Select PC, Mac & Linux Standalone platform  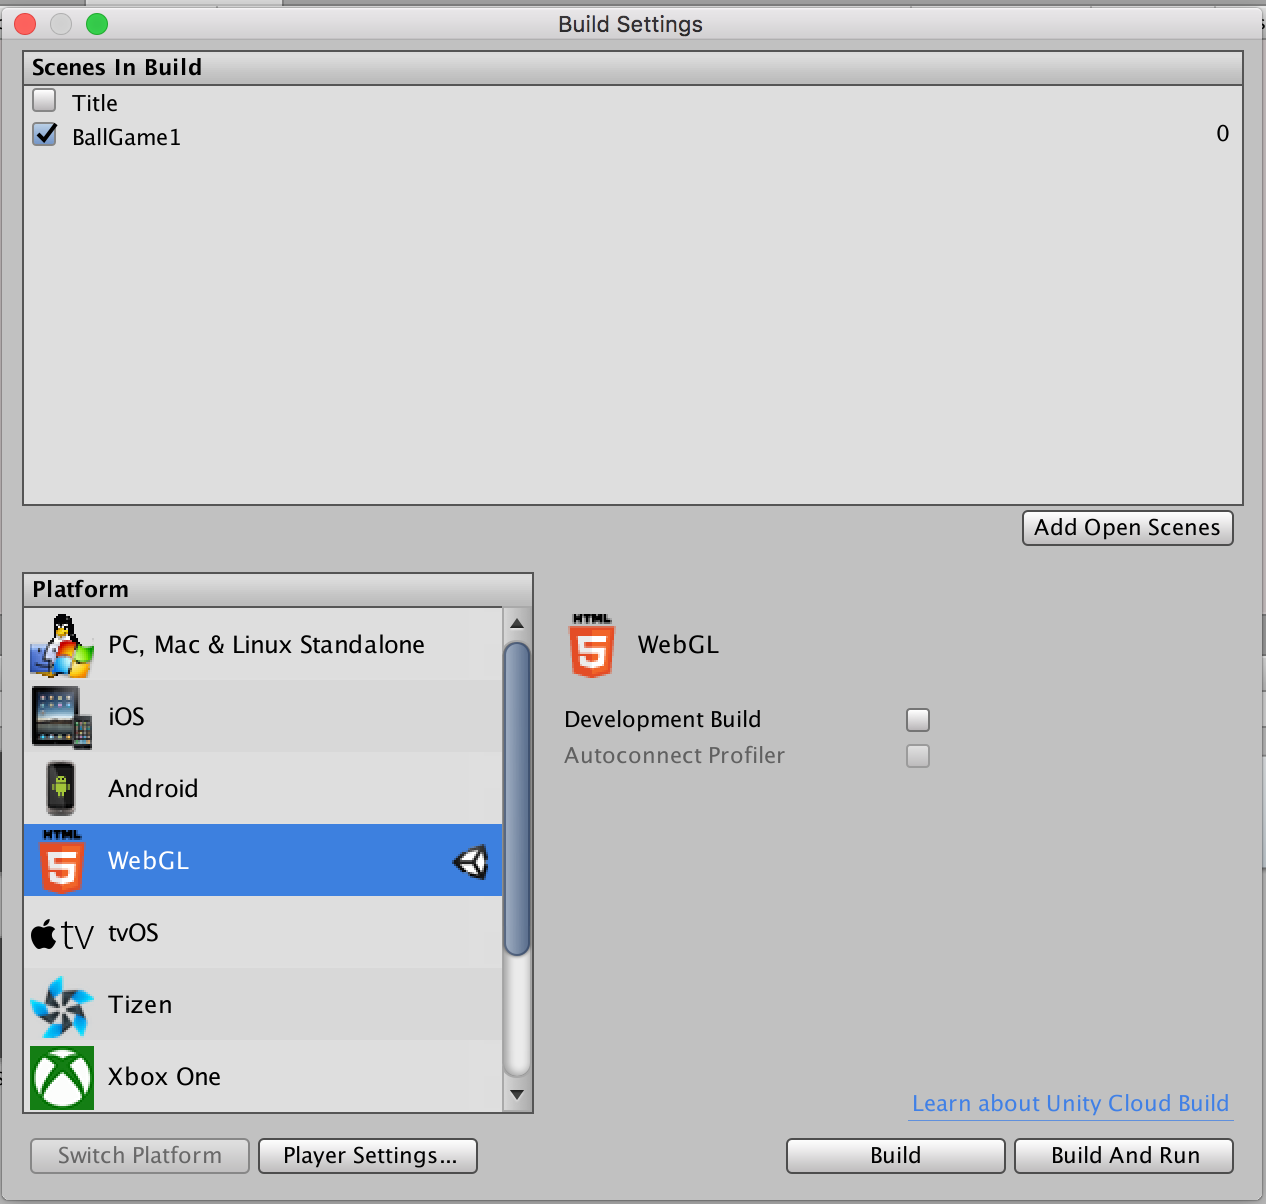point(263,645)
